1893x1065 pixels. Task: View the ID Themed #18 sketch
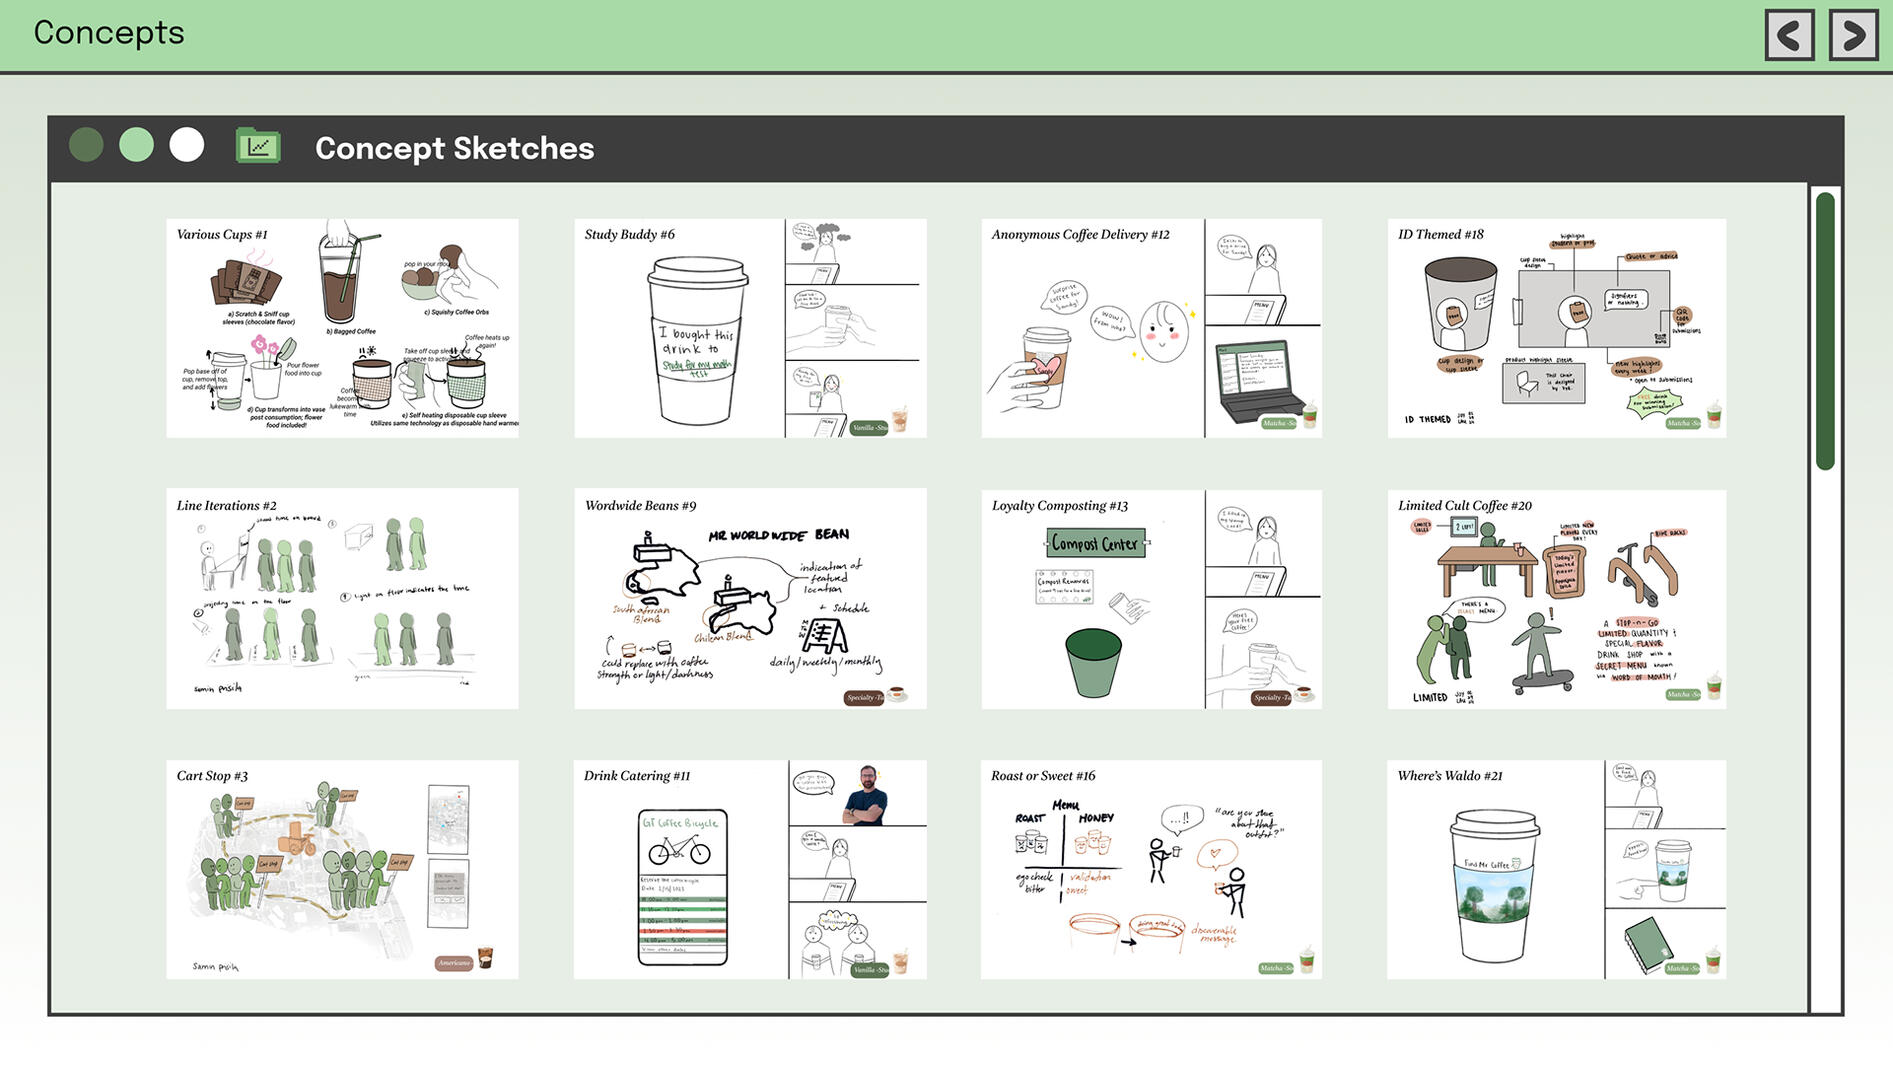tap(1556, 328)
